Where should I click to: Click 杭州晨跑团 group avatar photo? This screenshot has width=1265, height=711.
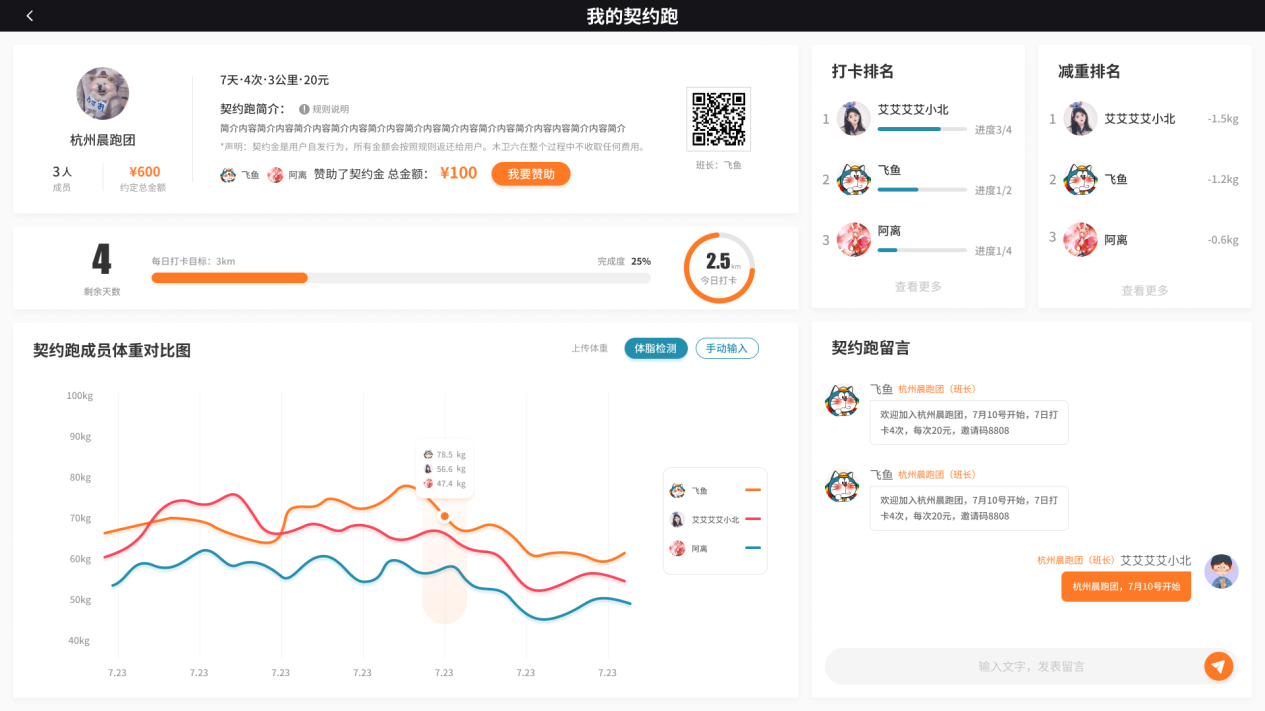pos(102,94)
